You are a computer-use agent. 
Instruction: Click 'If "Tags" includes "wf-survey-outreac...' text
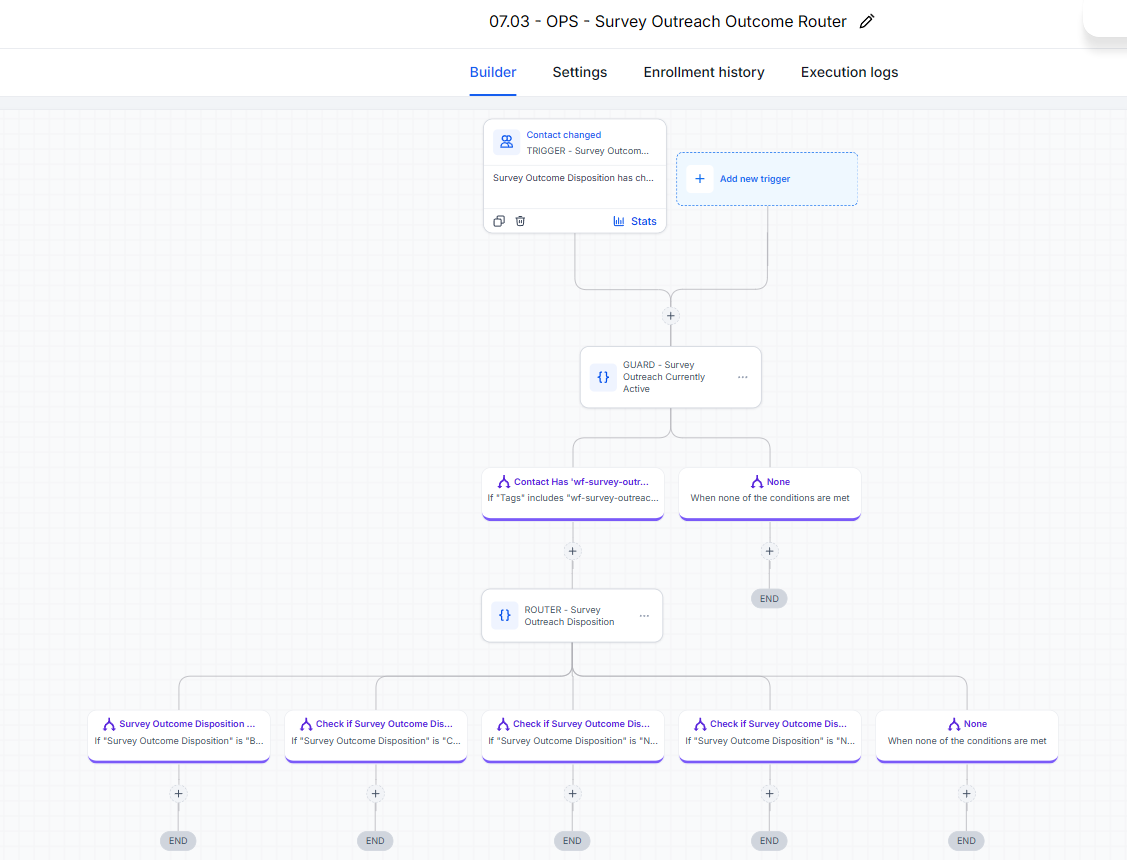pyautogui.click(x=573, y=498)
